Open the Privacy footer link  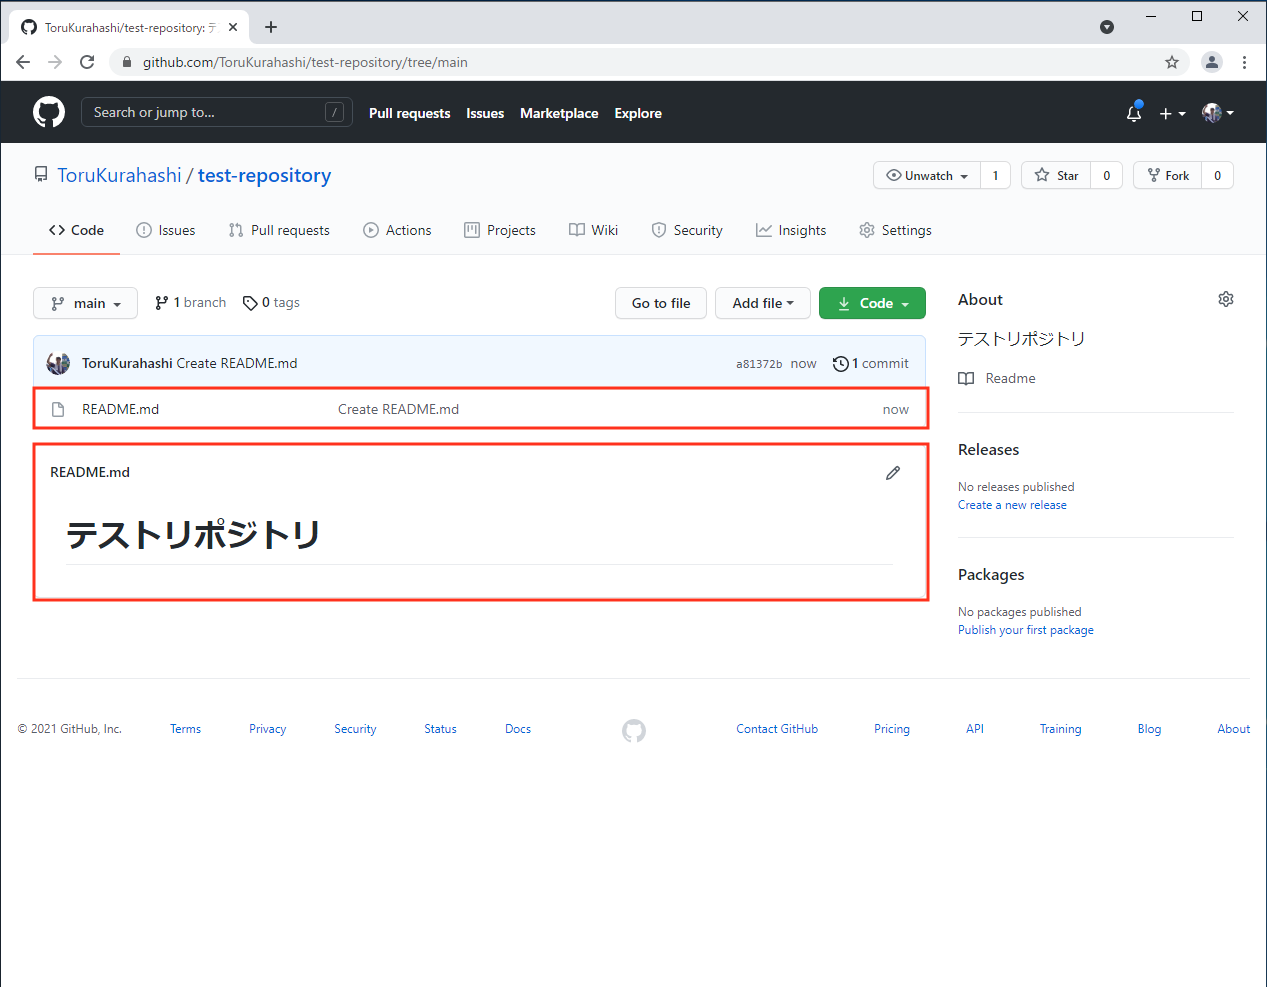point(267,729)
